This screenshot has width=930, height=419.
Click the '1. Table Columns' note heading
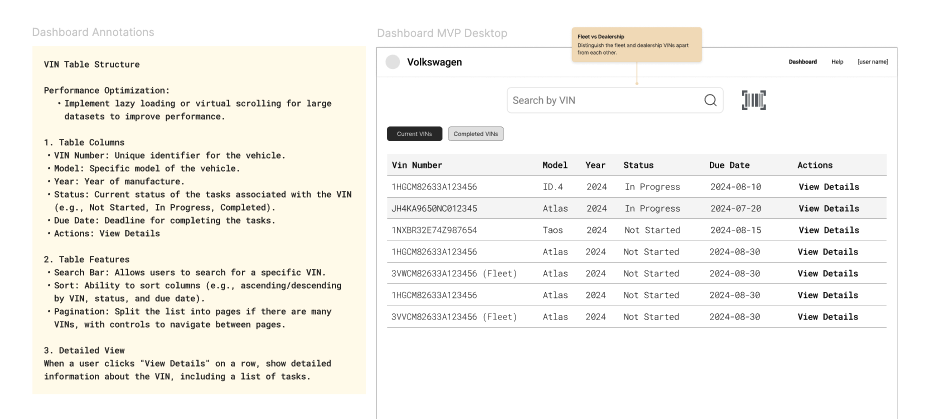tap(84, 142)
